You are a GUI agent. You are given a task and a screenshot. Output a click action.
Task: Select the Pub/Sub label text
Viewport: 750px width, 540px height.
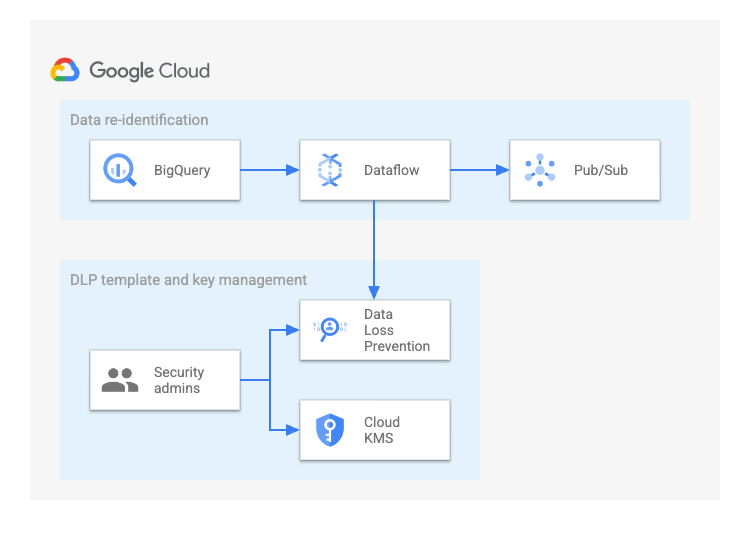(x=601, y=170)
